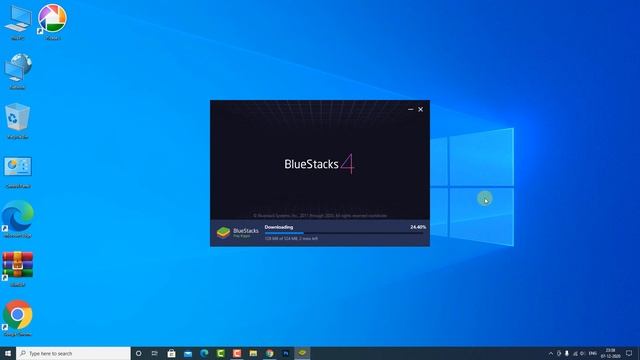Click the microphone tray icon
This screenshot has height=360, width=640.
tap(567, 353)
